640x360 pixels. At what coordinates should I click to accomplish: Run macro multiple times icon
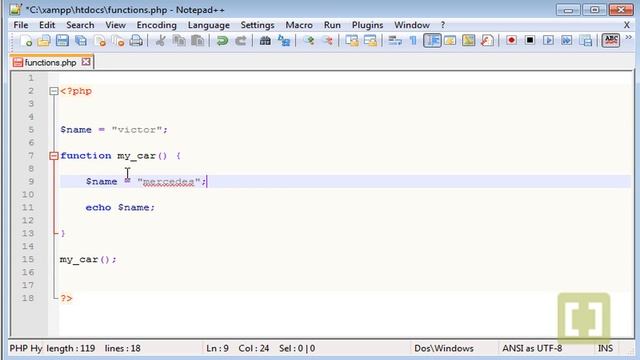click(x=567, y=40)
